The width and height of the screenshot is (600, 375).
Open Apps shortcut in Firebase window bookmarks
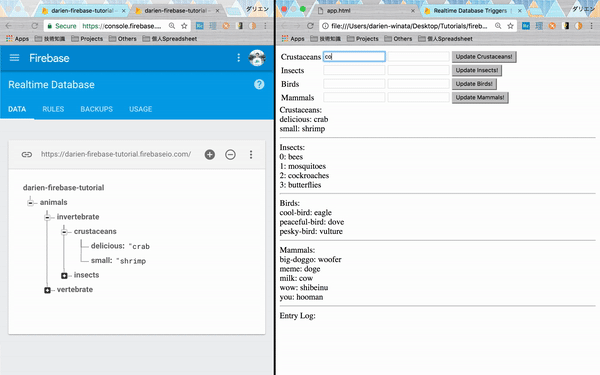click(x=17, y=39)
